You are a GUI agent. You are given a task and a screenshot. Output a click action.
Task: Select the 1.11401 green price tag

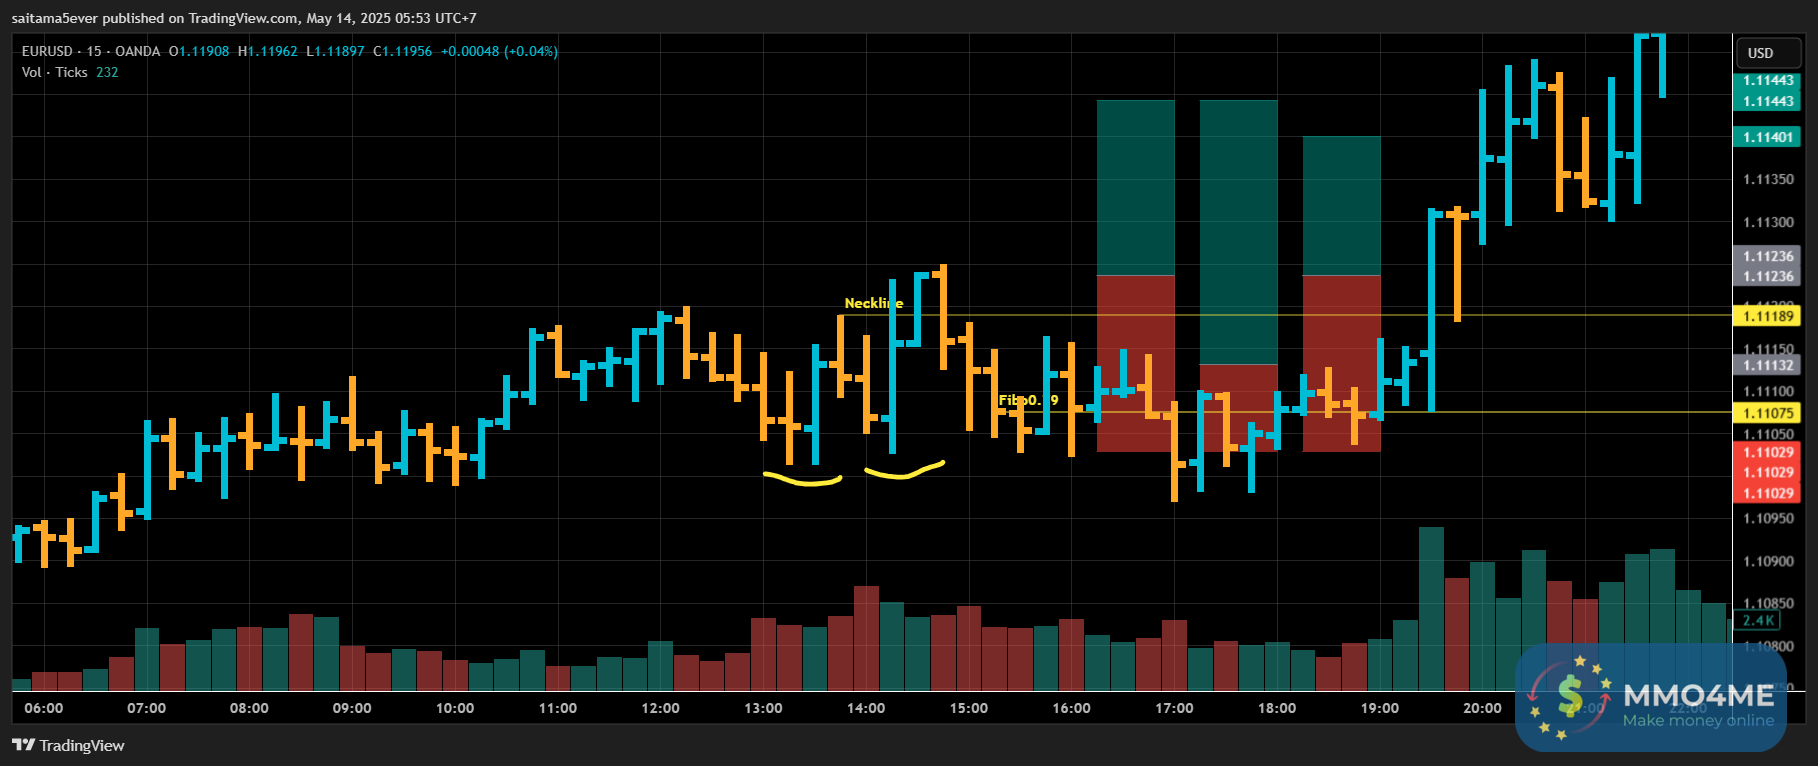point(1767,137)
